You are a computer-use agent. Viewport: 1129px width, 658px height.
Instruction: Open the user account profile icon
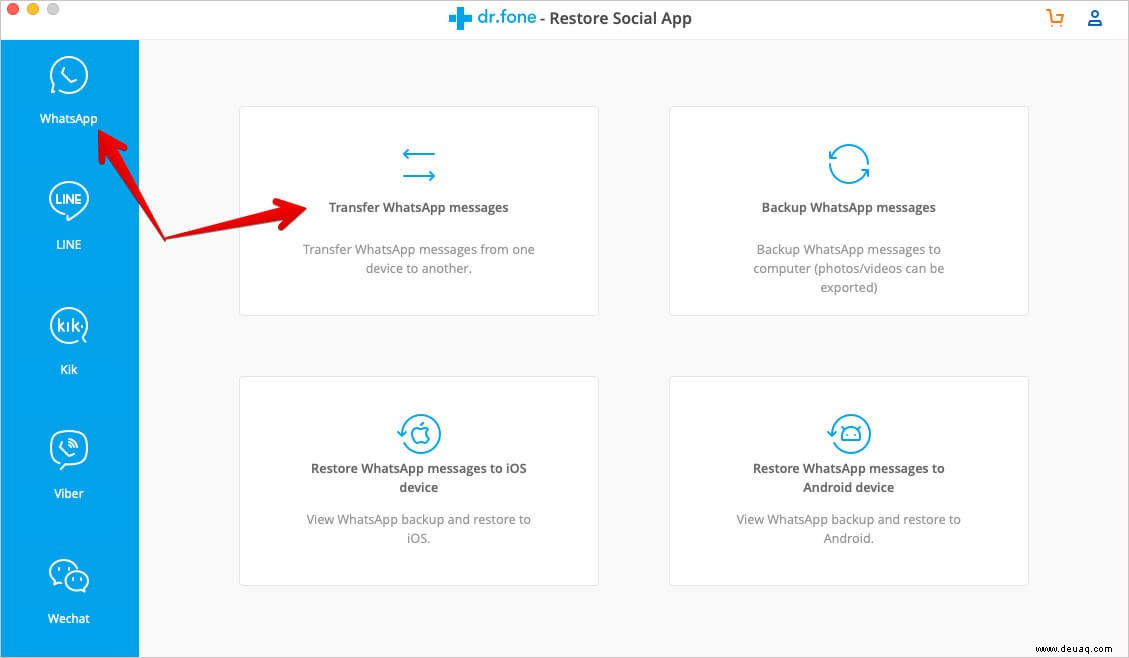1094,18
